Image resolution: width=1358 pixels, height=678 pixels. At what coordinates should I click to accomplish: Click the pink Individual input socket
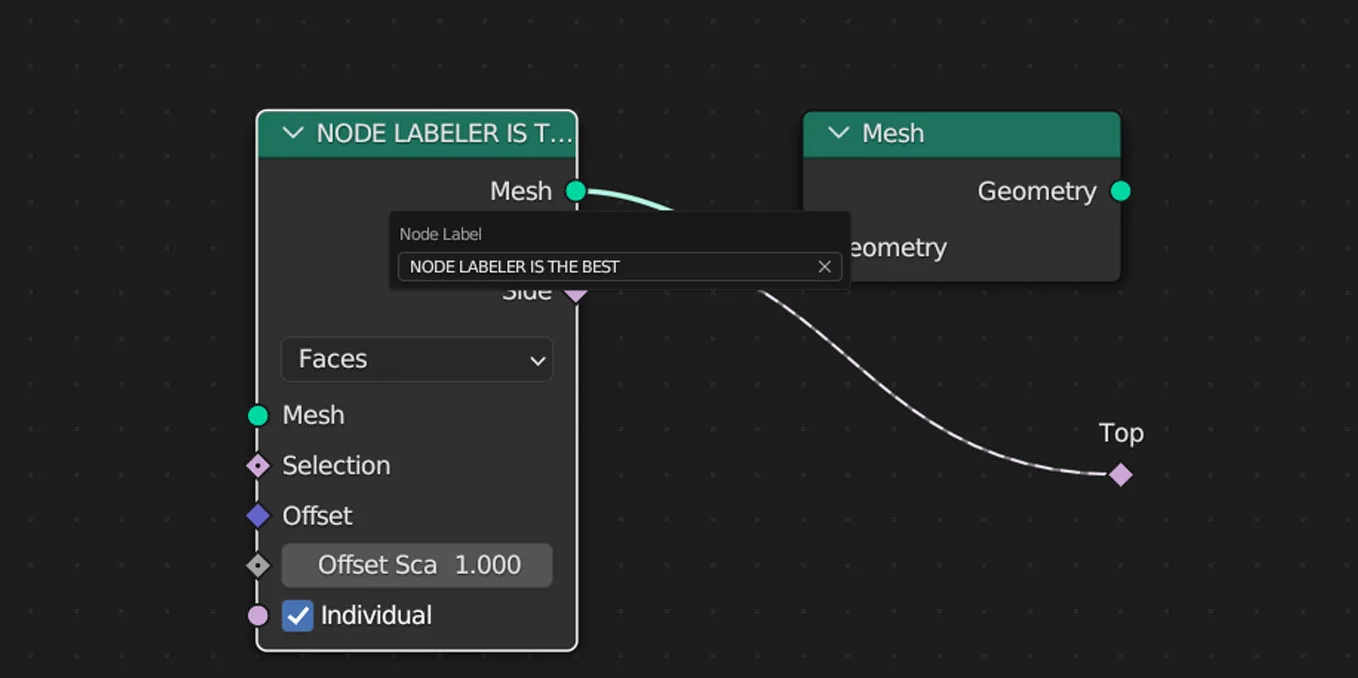[258, 615]
